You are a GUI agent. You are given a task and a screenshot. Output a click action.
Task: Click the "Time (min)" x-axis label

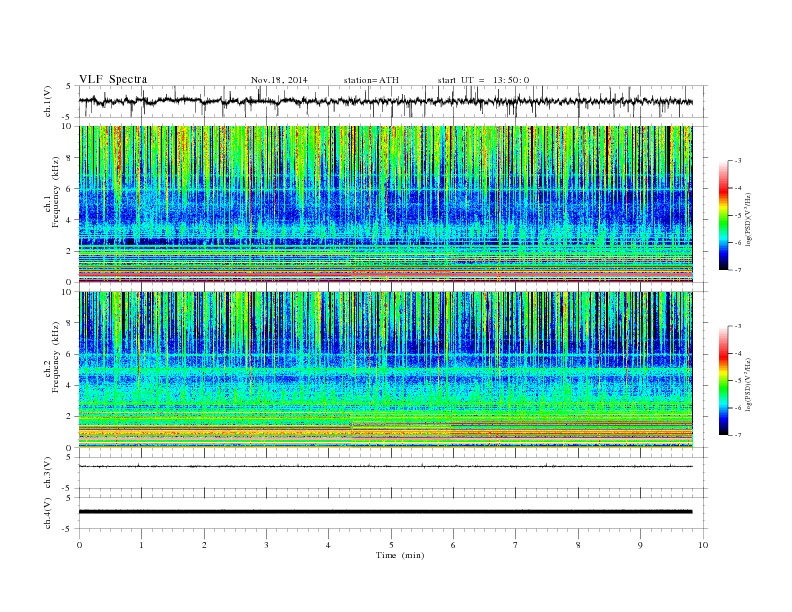(x=400, y=555)
